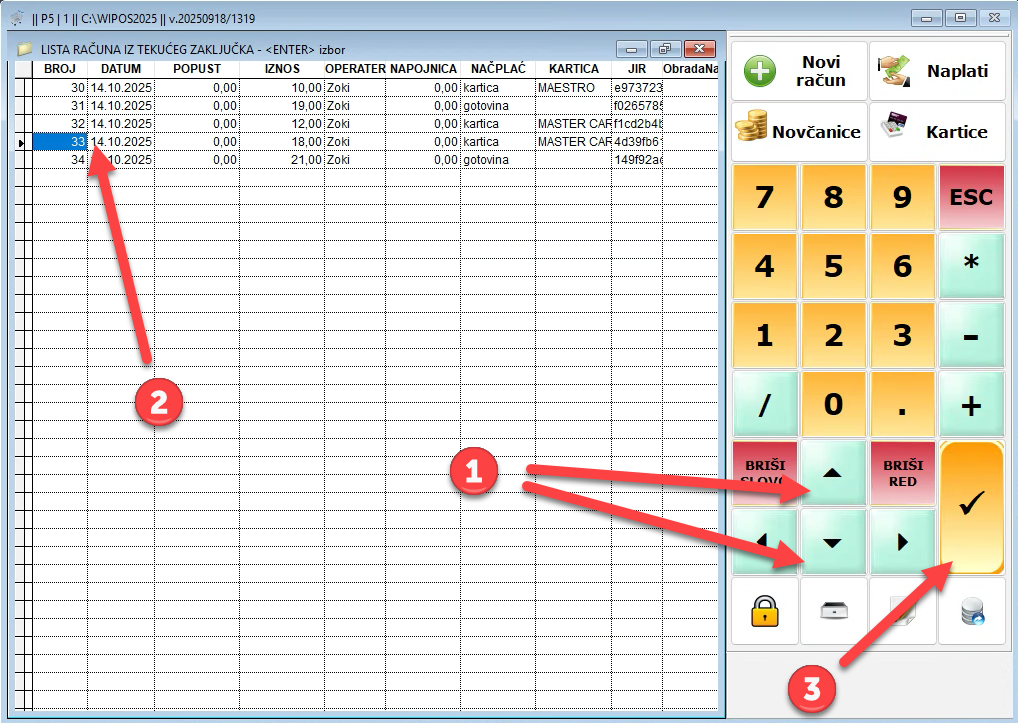Click the Naplati payment button
This screenshot has height=723, width=1018.
[937, 71]
